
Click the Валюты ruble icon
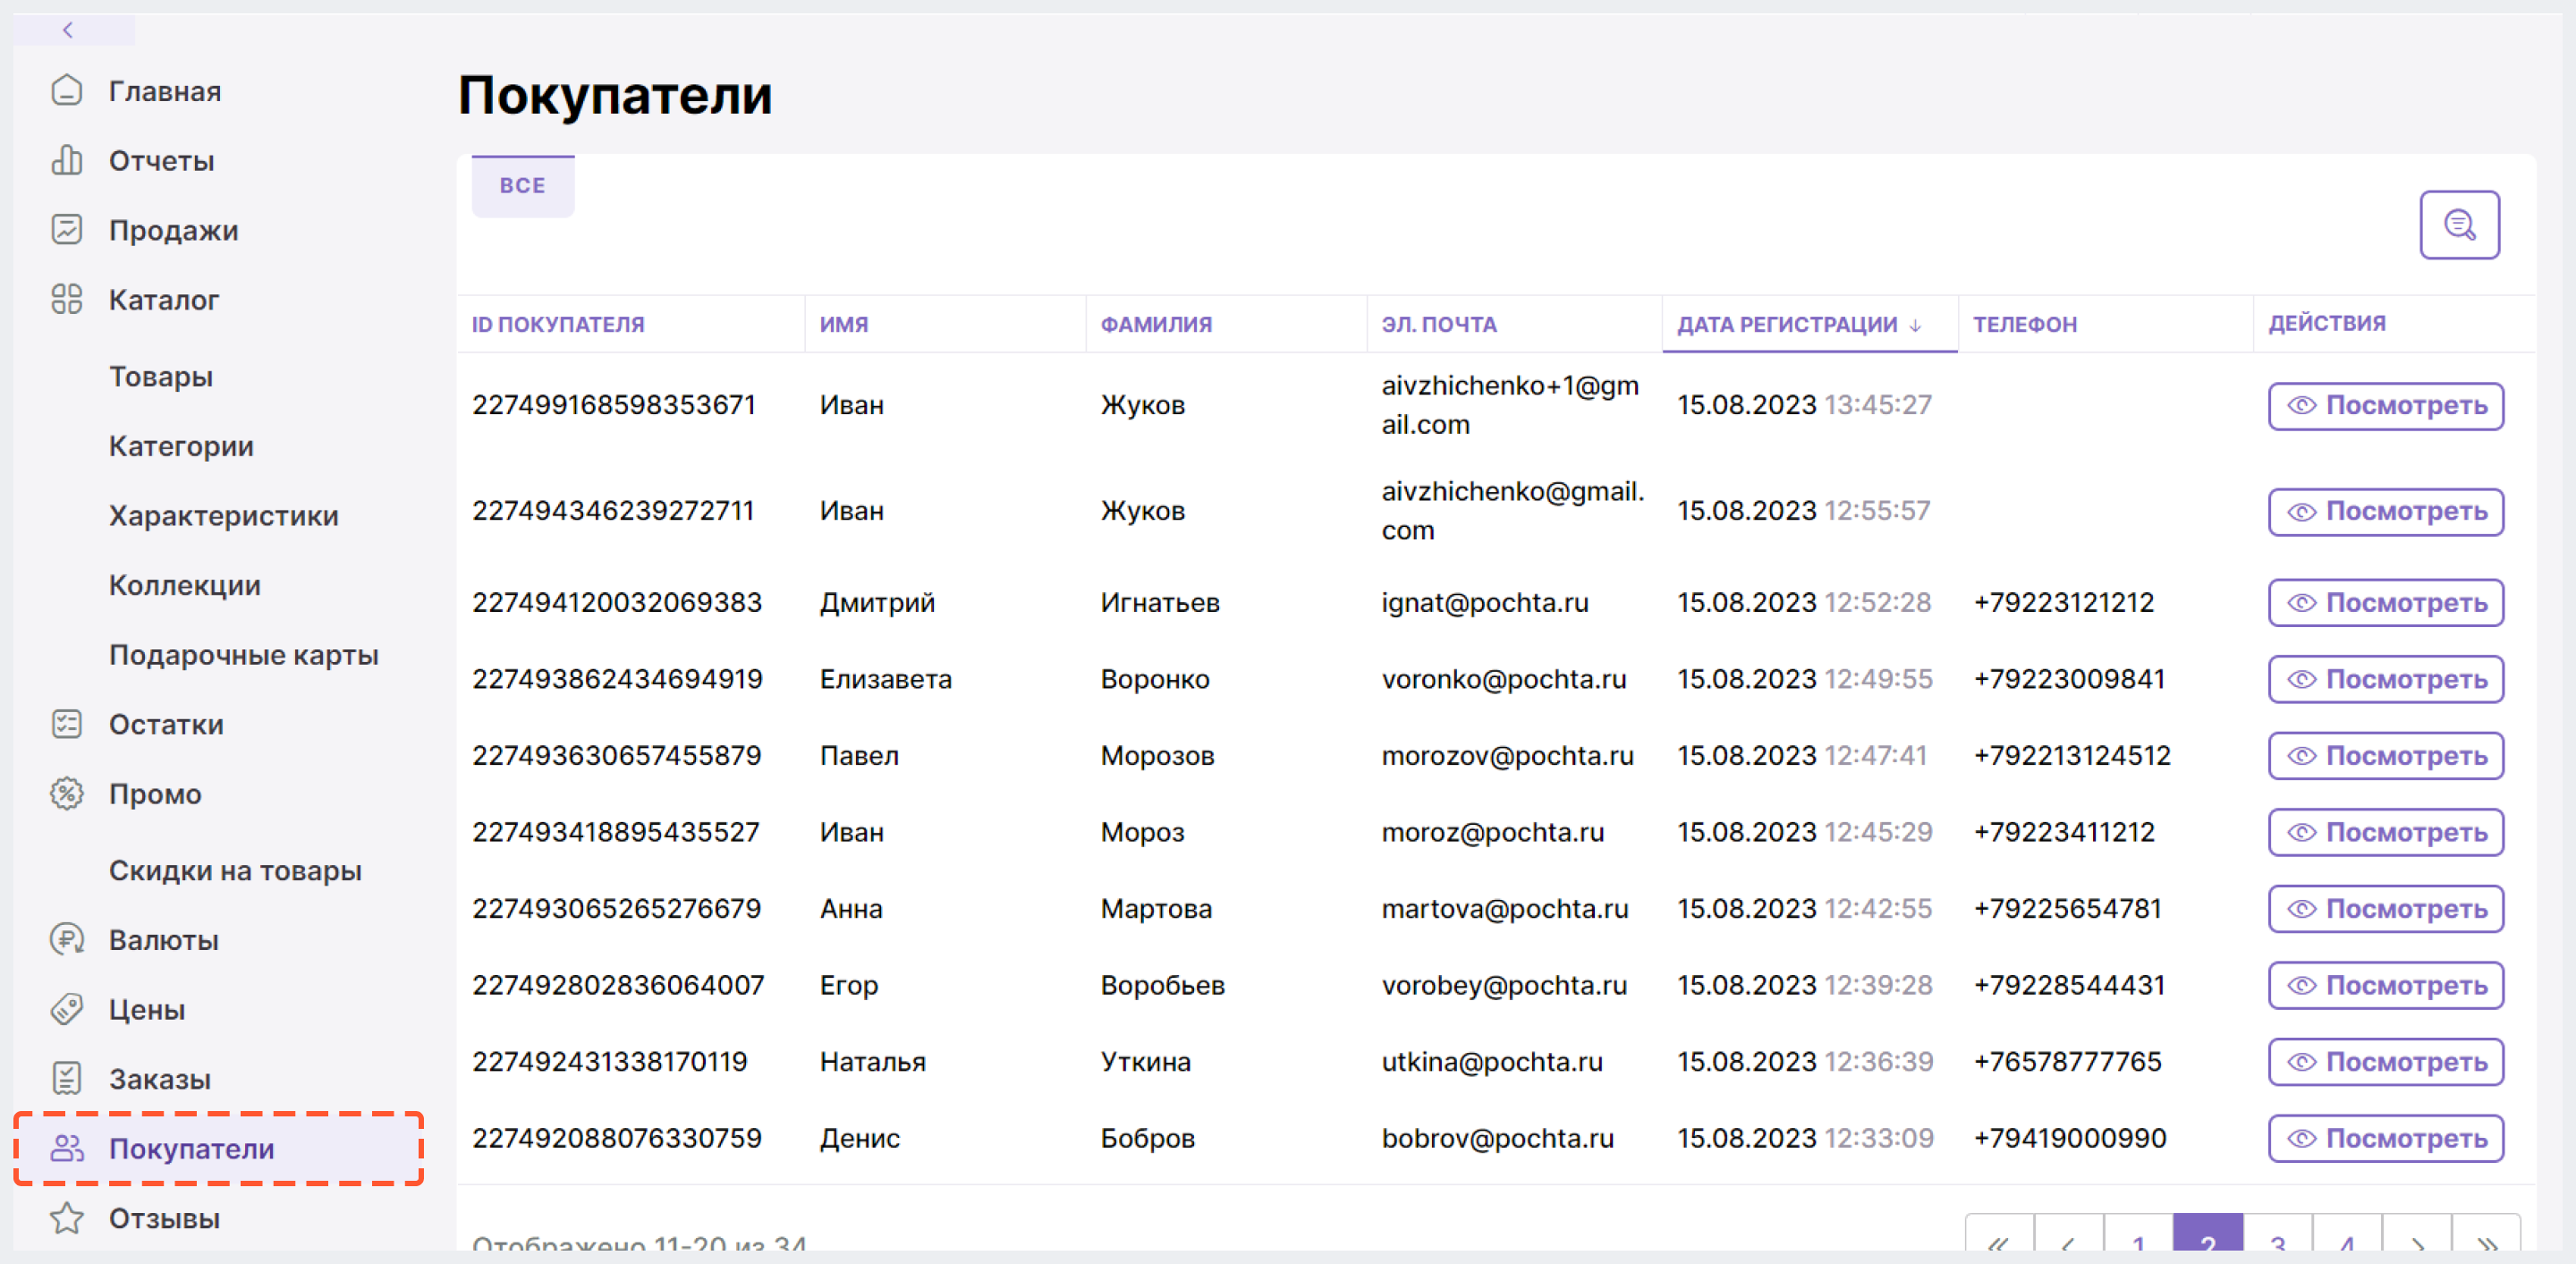click(67, 940)
